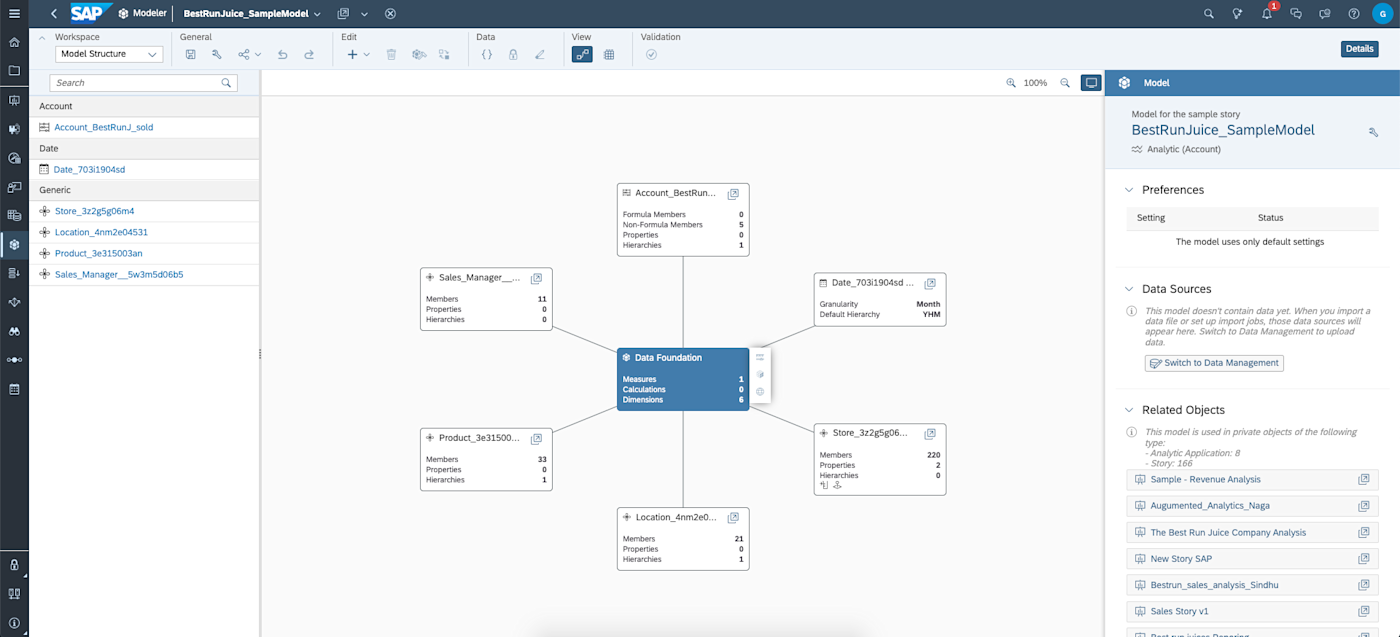
Task: Open New Story SAP related object
Action: [1253, 559]
